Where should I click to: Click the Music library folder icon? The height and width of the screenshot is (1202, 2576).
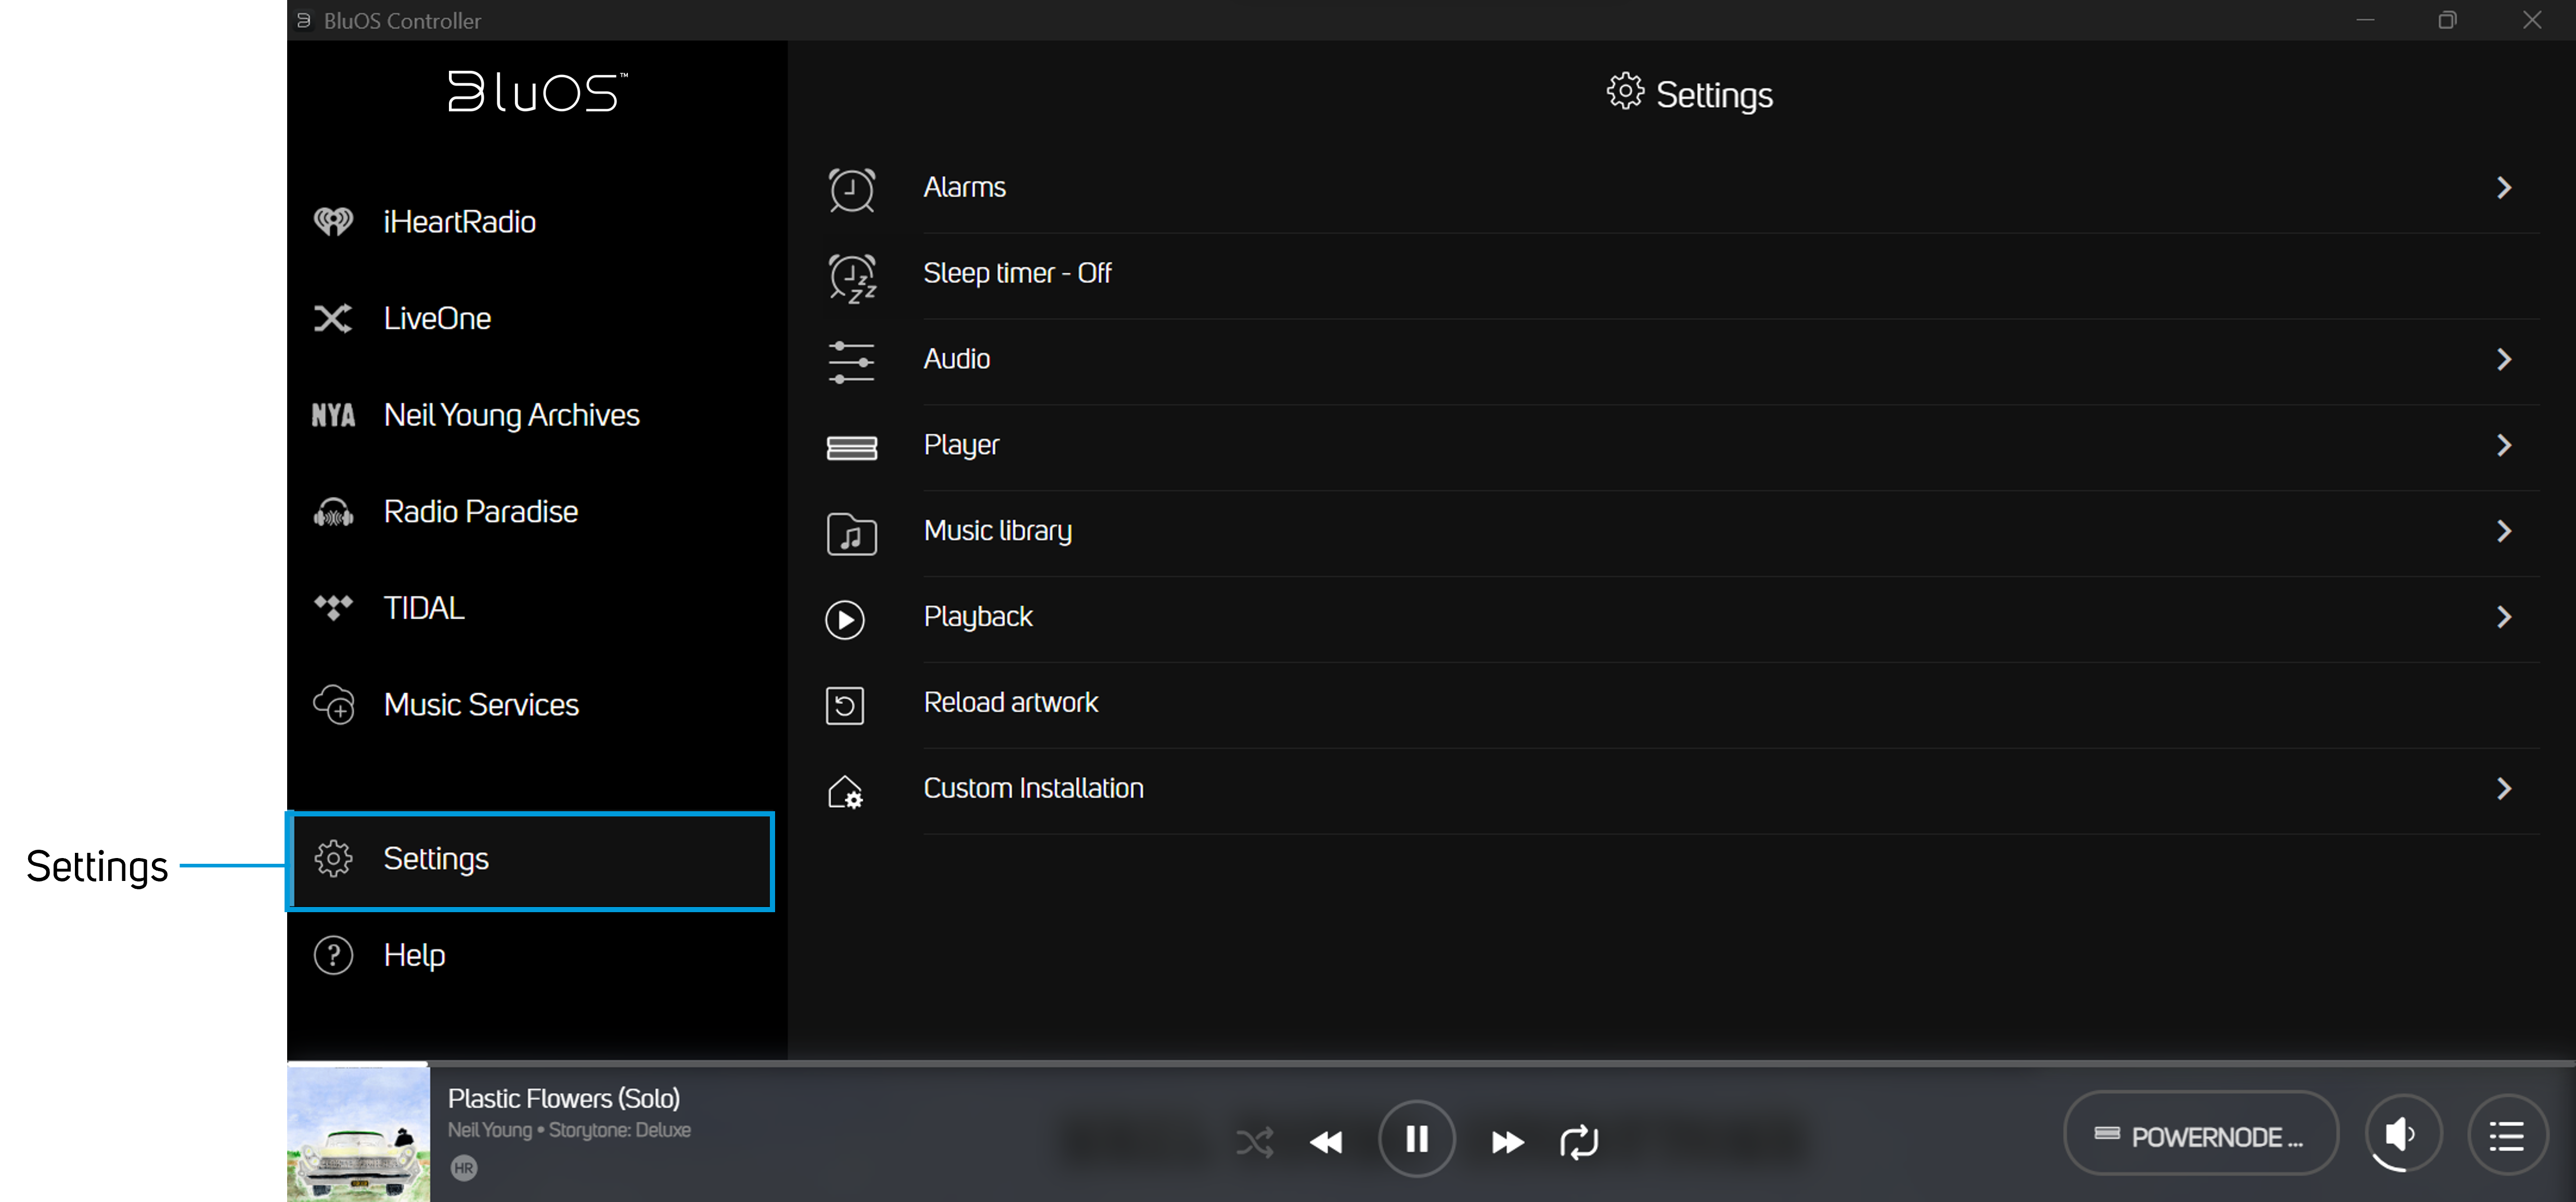tap(851, 533)
